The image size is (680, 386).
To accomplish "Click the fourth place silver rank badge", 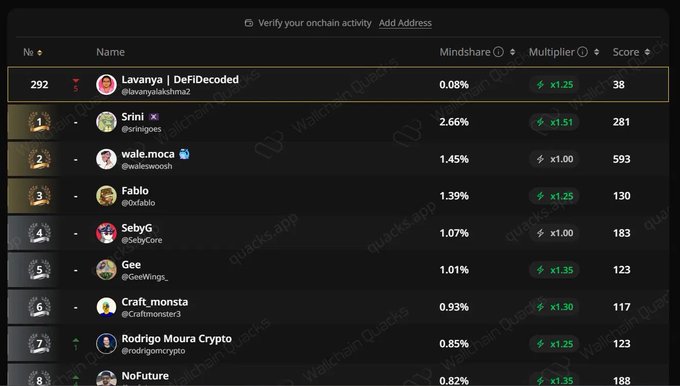I will point(39,233).
